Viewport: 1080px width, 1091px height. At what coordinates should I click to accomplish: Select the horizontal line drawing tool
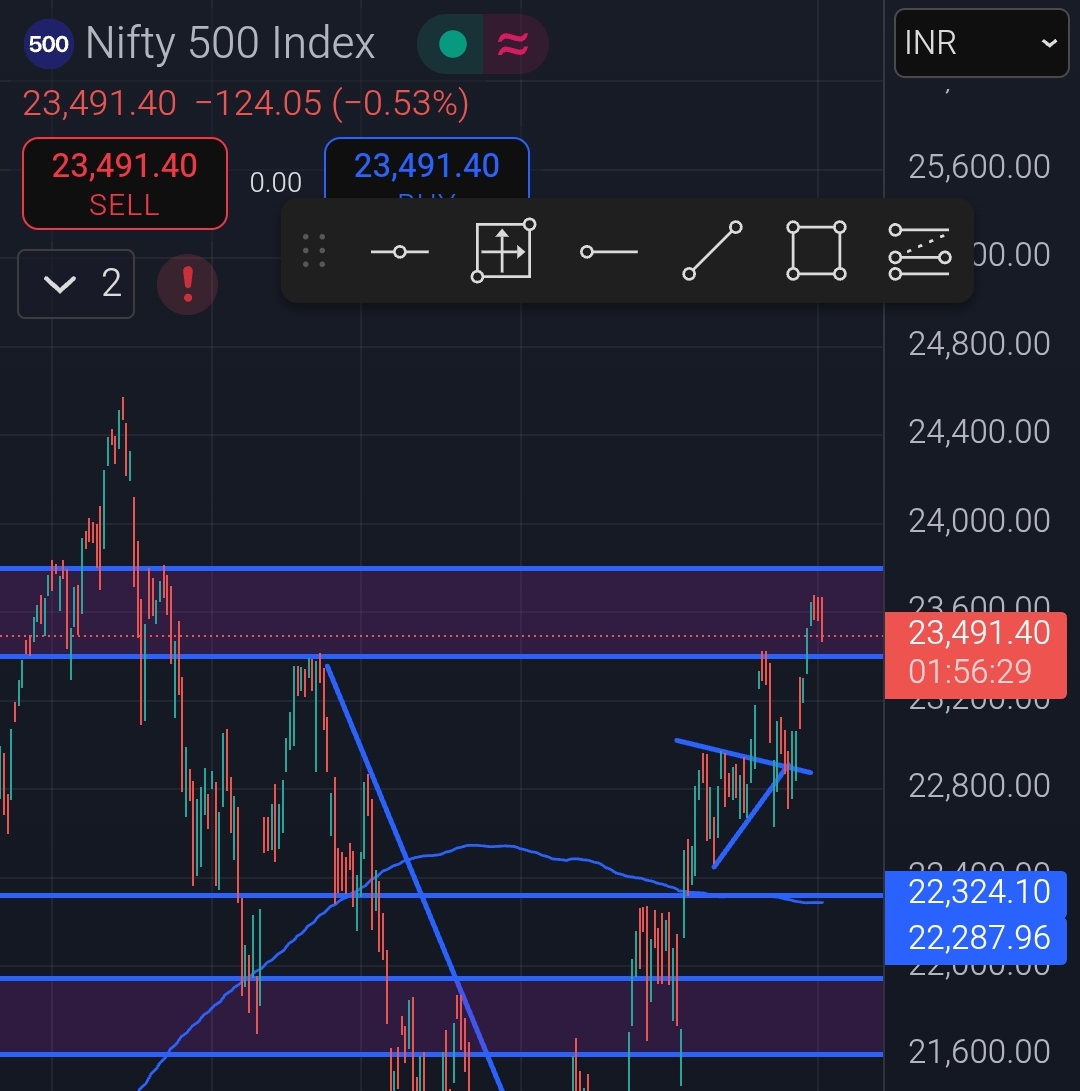(399, 251)
